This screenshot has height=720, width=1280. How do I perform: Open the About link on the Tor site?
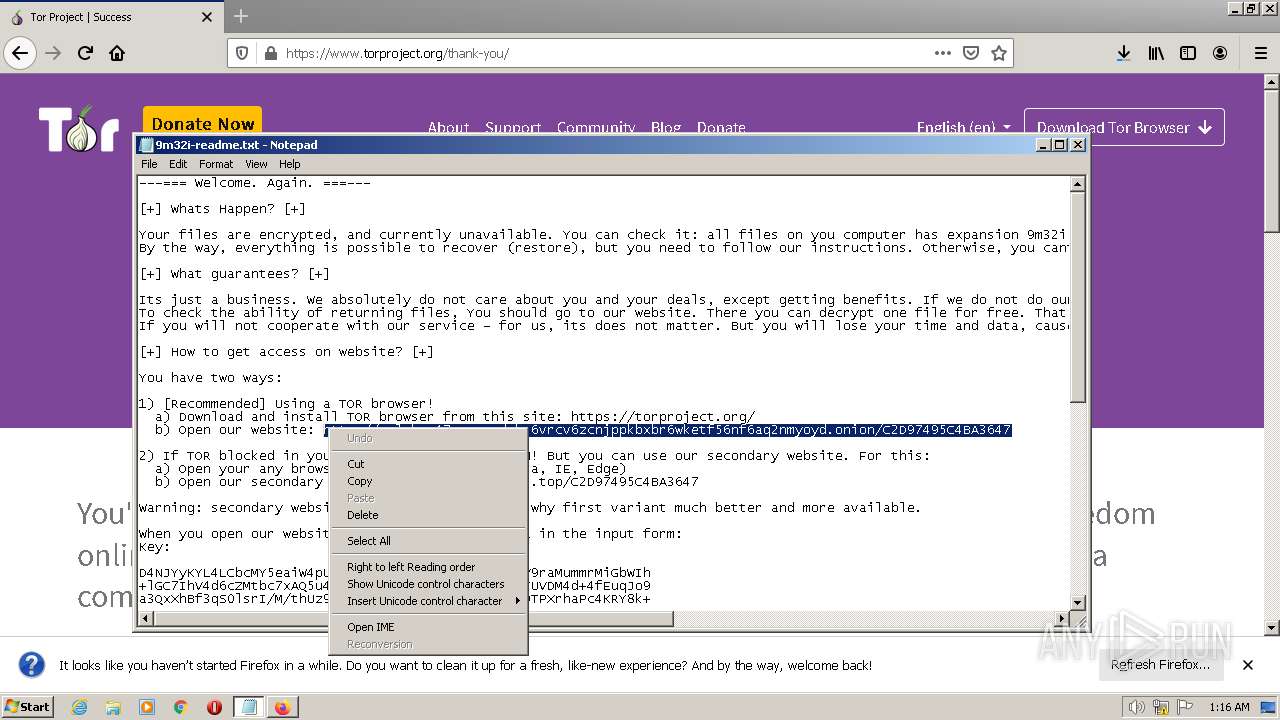[448, 127]
